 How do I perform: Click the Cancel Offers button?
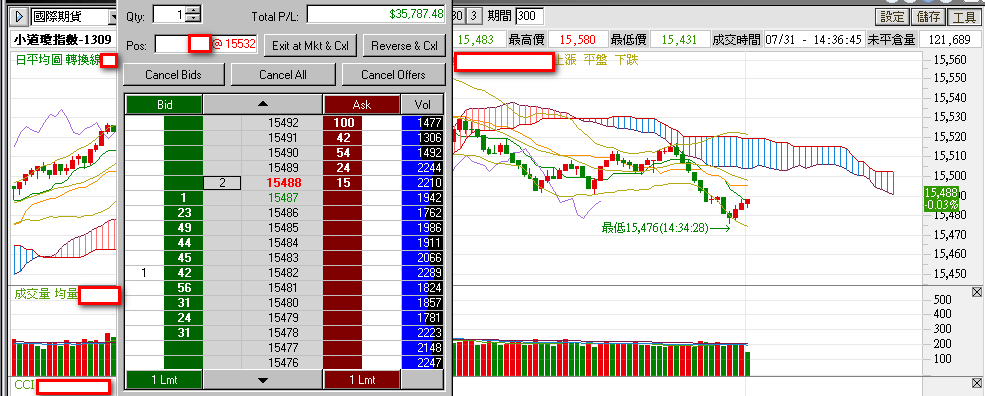pos(393,75)
